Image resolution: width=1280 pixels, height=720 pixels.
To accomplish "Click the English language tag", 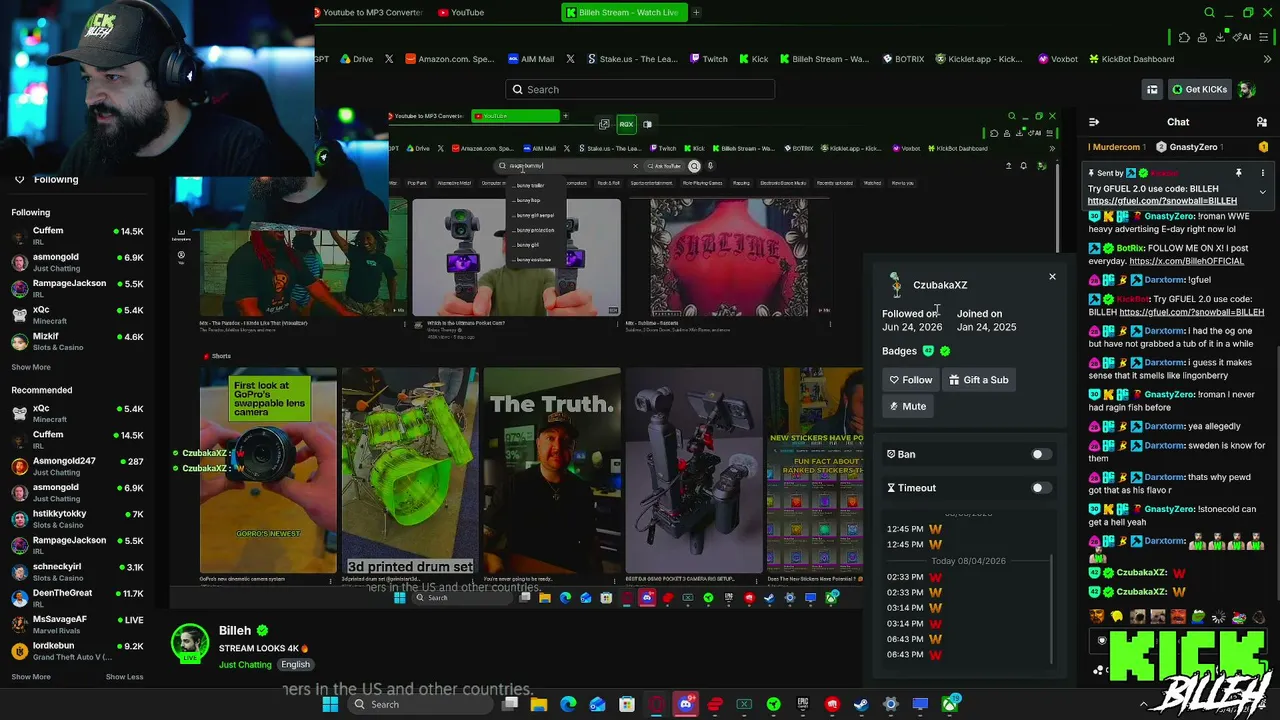I will [x=295, y=665].
